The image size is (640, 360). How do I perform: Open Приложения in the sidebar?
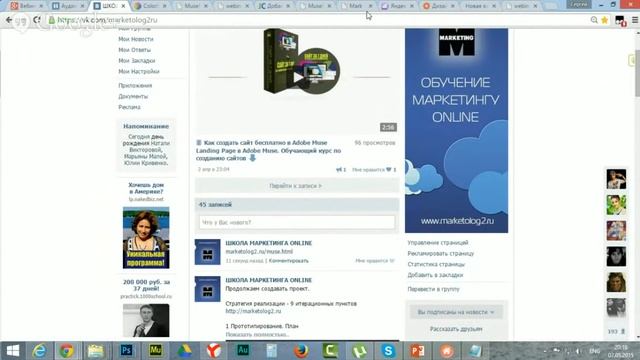click(x=135, y=86)
